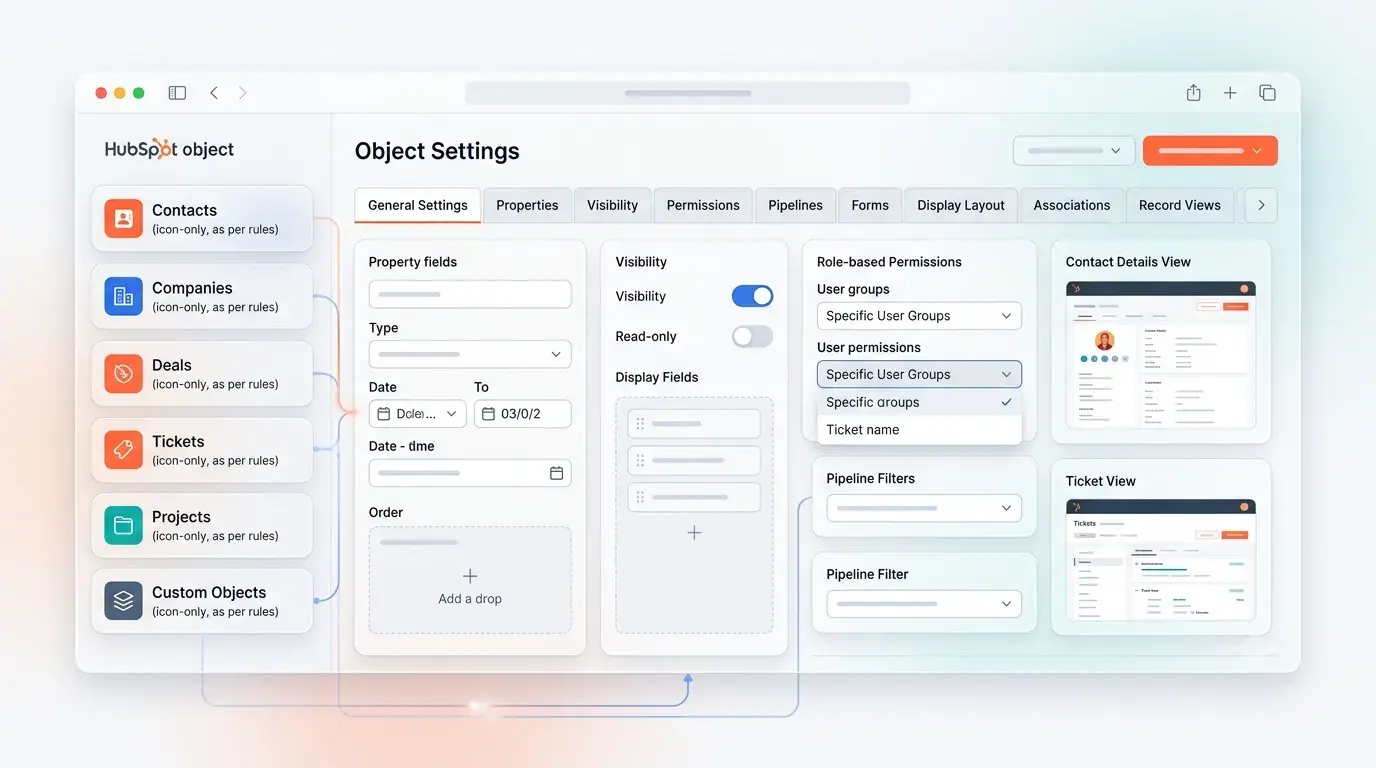1376x768 pixels.
Task: Click the To date field
Action: (522, 414)
